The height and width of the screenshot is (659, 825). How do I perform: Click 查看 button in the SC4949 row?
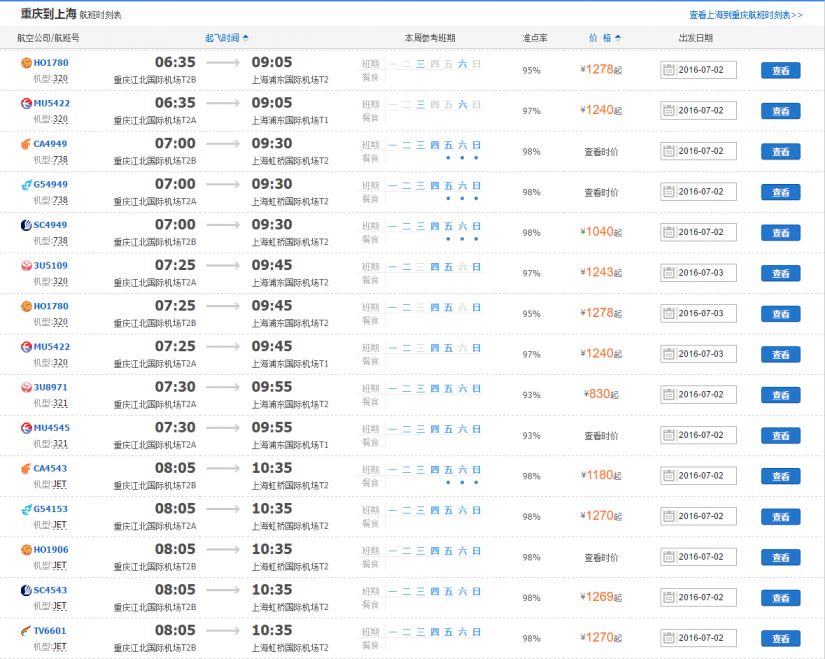point(780,232)
